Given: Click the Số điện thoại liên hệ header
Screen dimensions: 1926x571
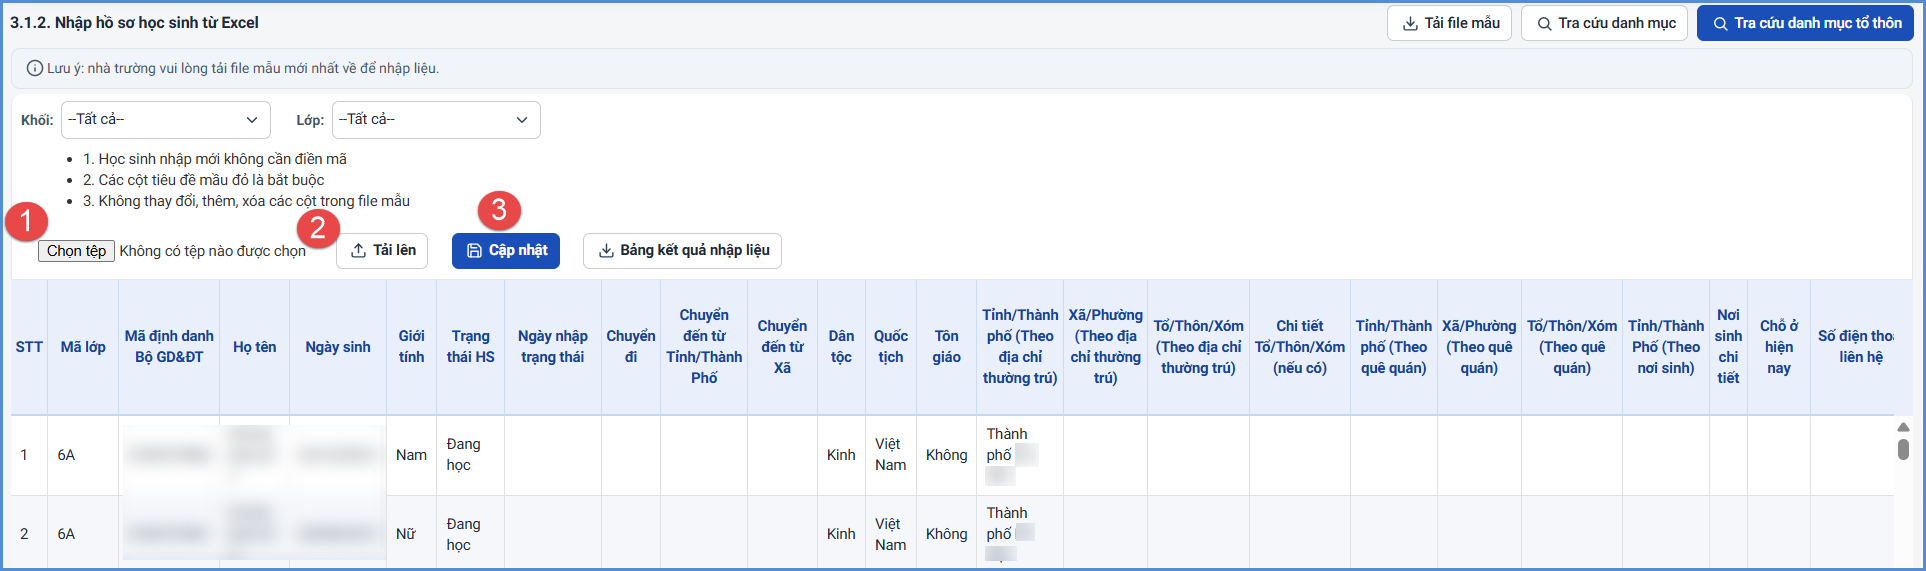Looking at the screenshot, I should click(1853, 347).
